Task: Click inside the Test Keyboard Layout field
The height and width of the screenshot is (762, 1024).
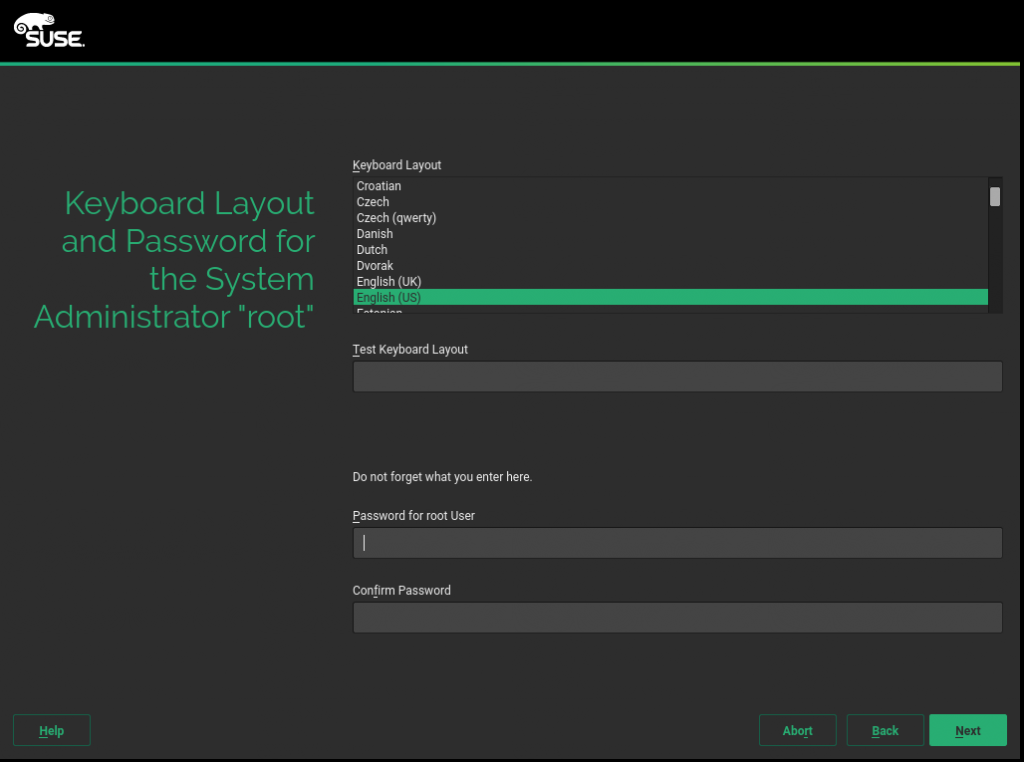Action: 677,376
